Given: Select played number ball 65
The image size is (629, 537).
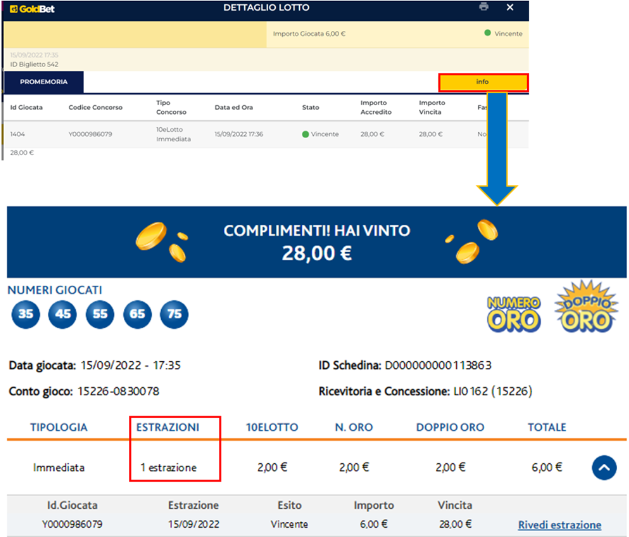Looking at the screenshot, I should 137,314.
